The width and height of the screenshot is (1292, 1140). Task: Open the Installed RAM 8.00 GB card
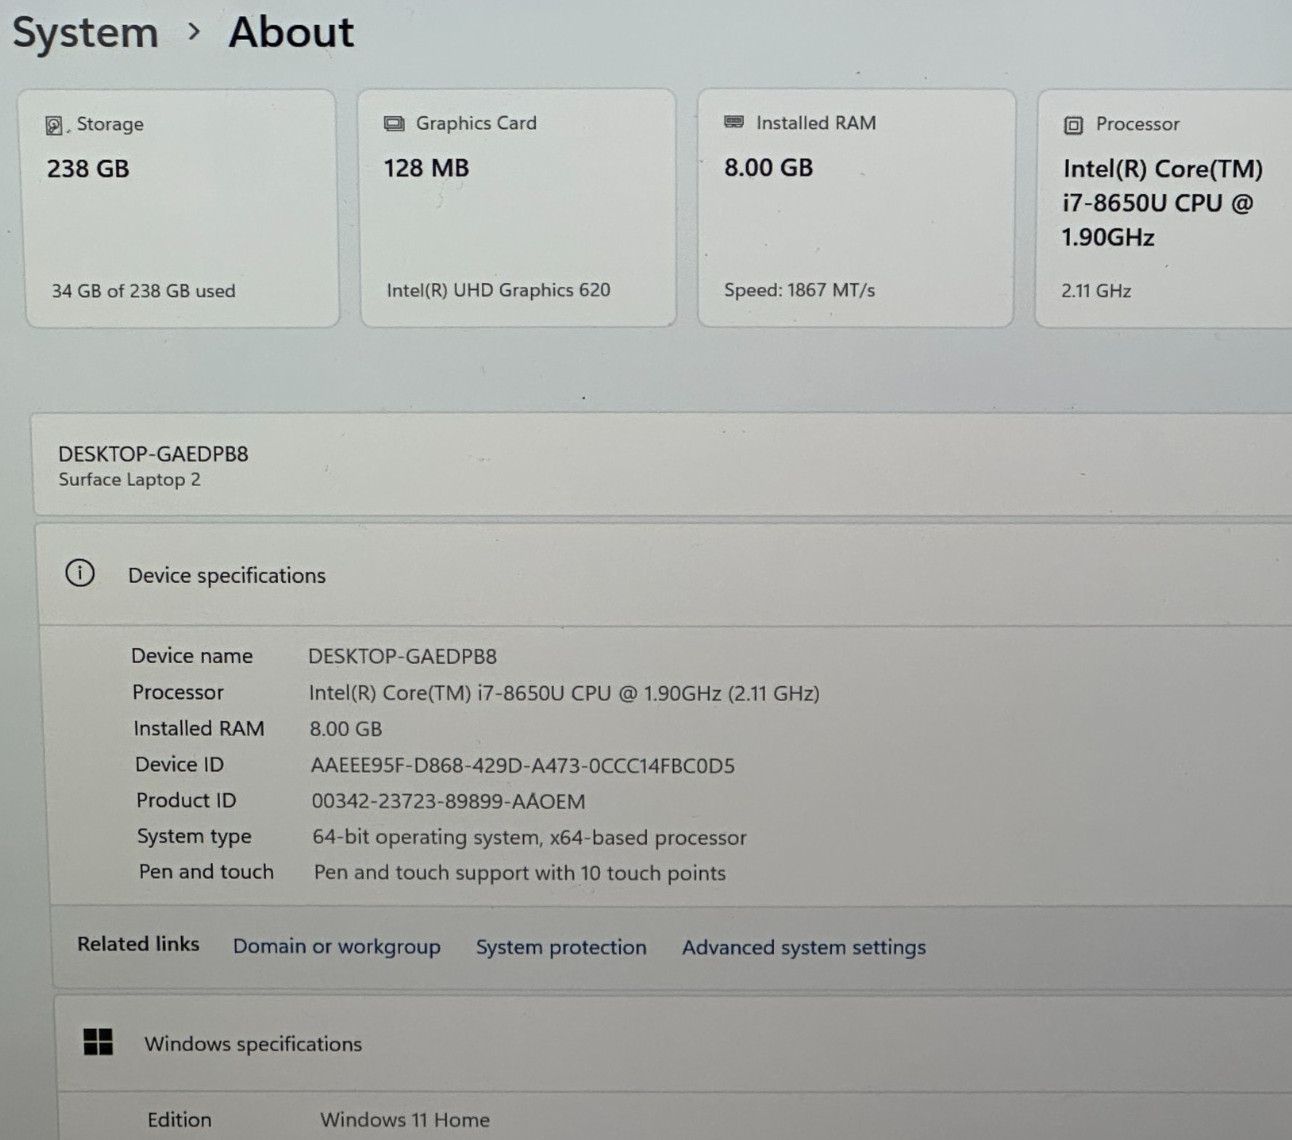click(x=856, y=208)
